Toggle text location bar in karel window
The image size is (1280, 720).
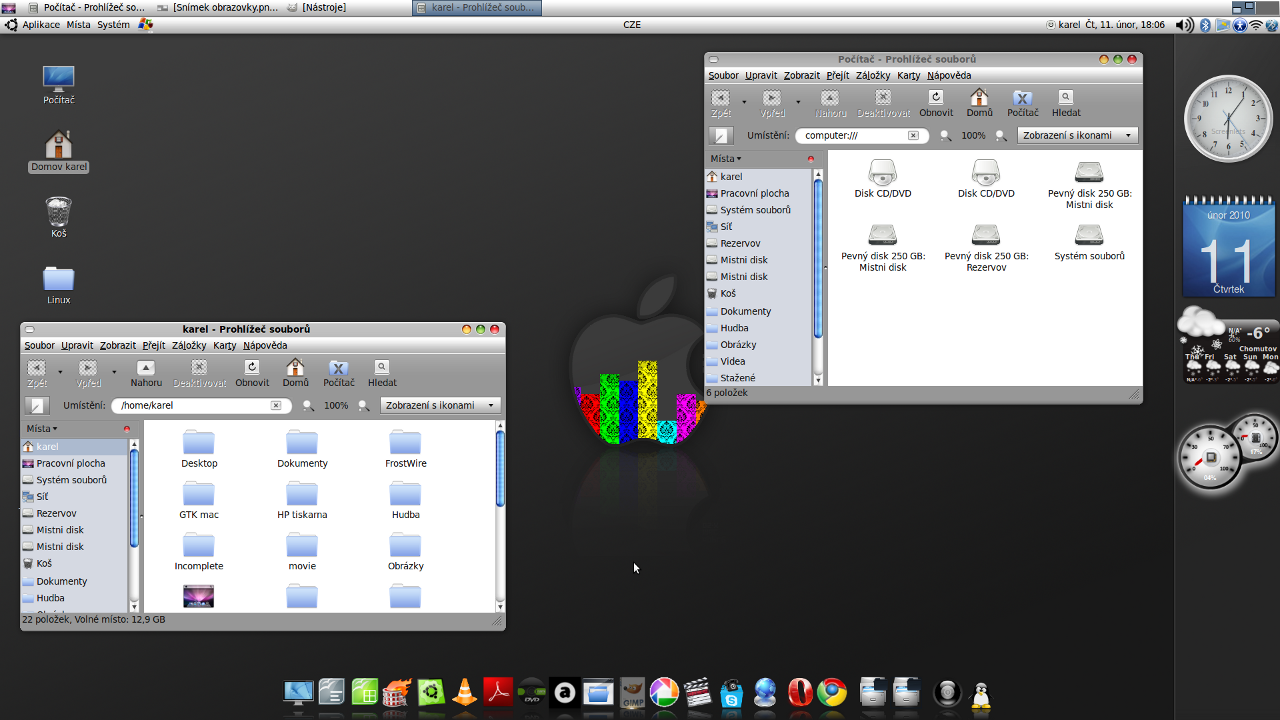tap(37, 406)
